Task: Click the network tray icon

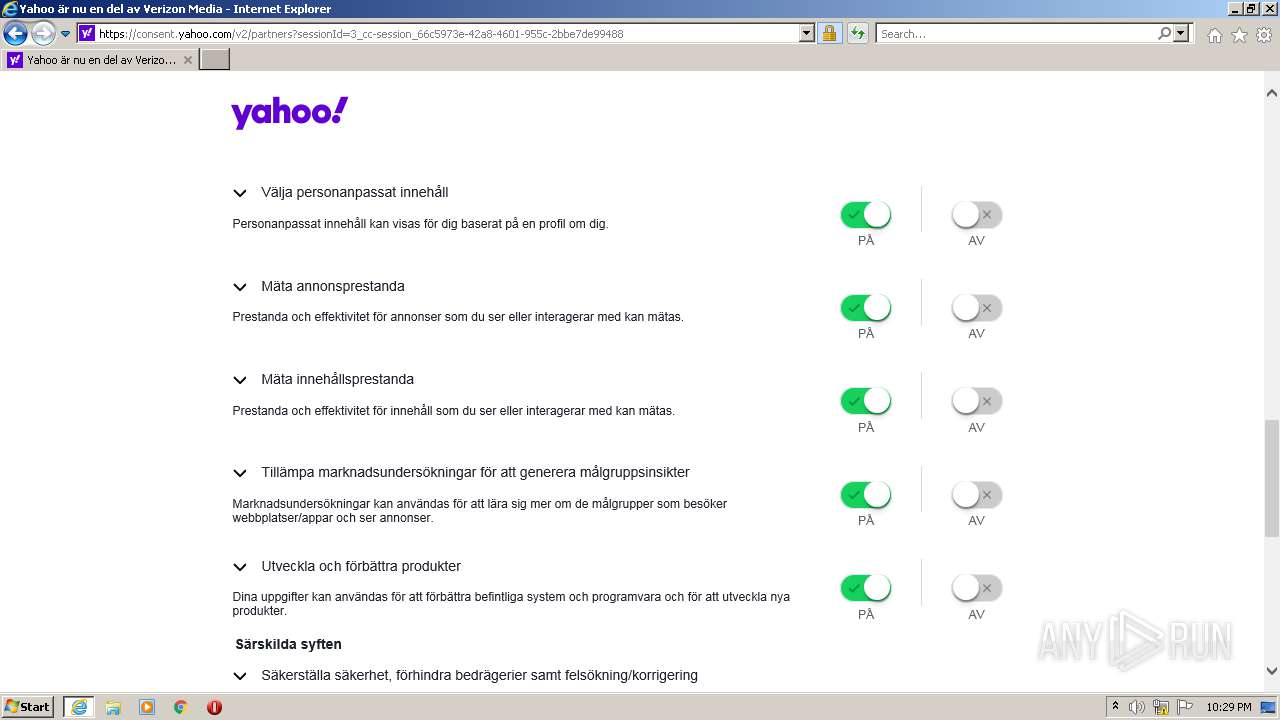Action: click(1161, 707)
